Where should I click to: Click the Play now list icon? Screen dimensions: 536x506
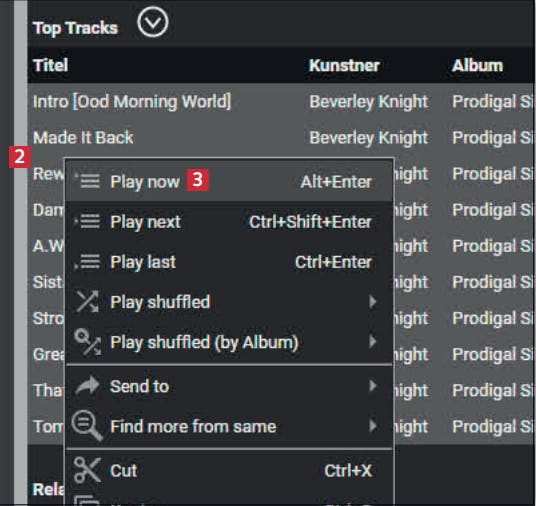point(88,180)
